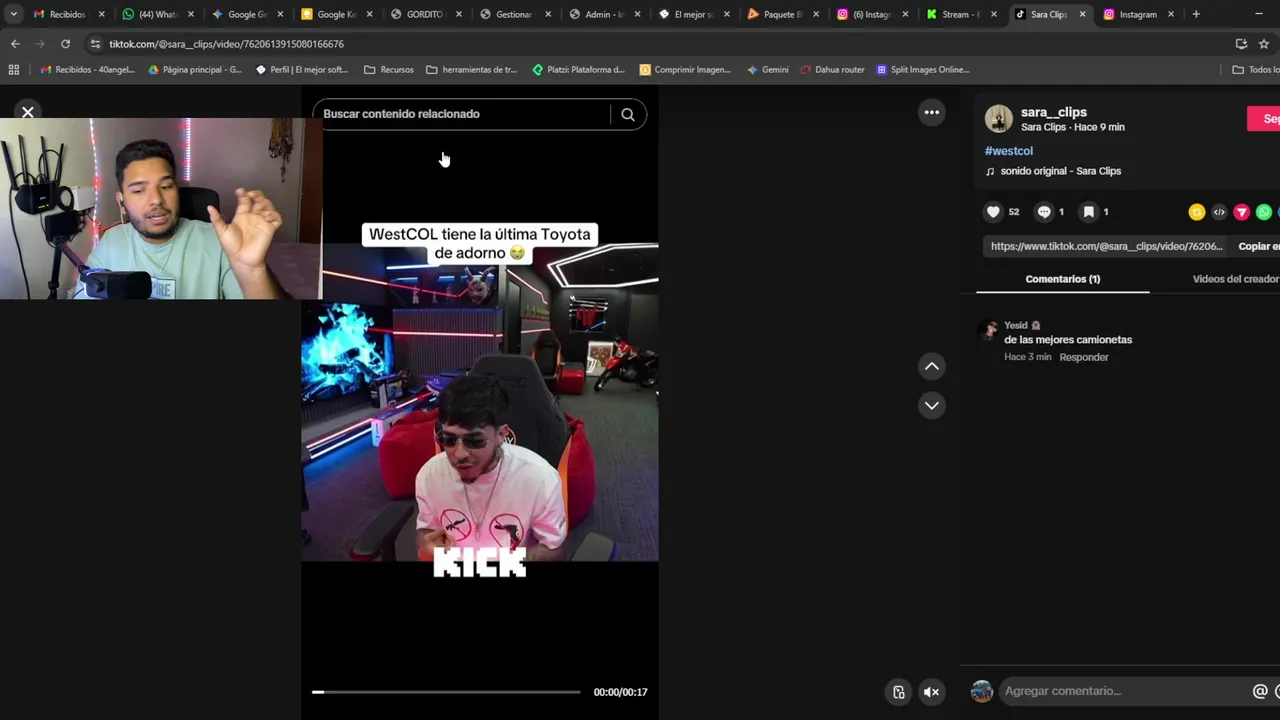Open the Recursos bookmarks folder
1280x720 pixels.
(389, 70)
